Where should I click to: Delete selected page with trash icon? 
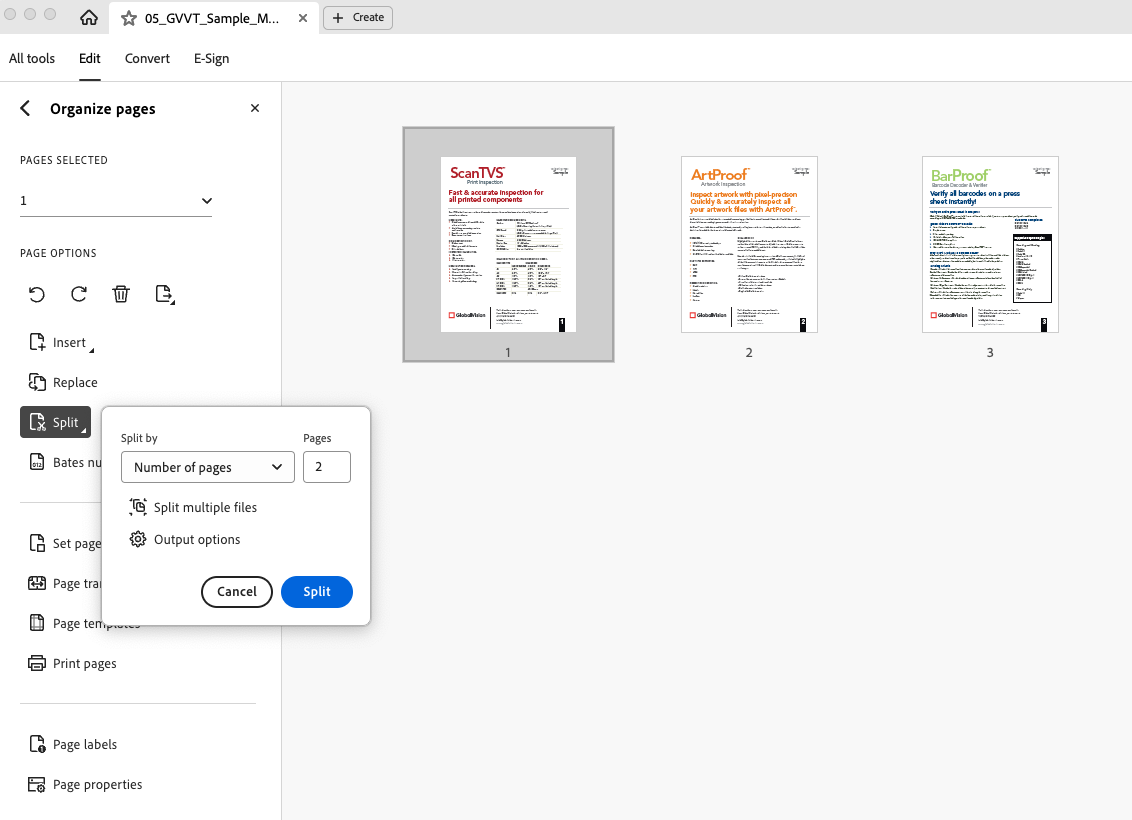[121, 294]
